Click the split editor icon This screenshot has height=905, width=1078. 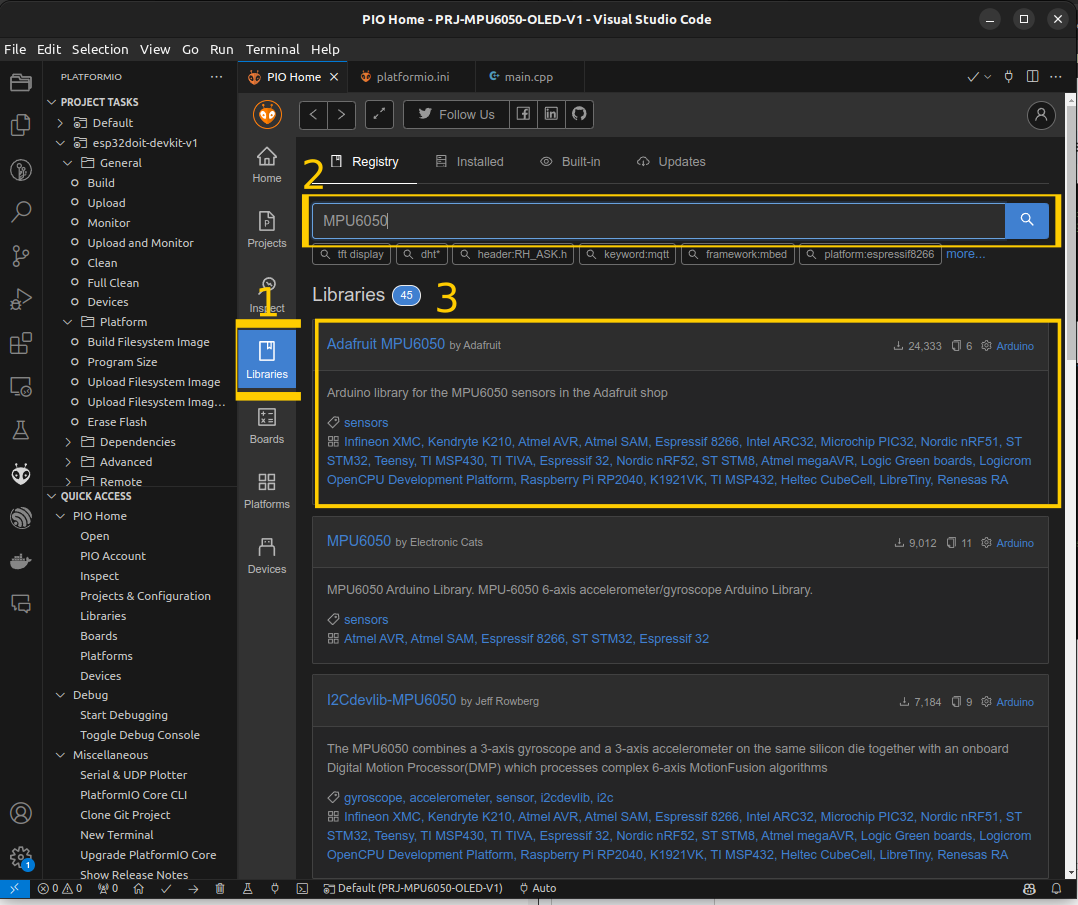[1033, 76]
